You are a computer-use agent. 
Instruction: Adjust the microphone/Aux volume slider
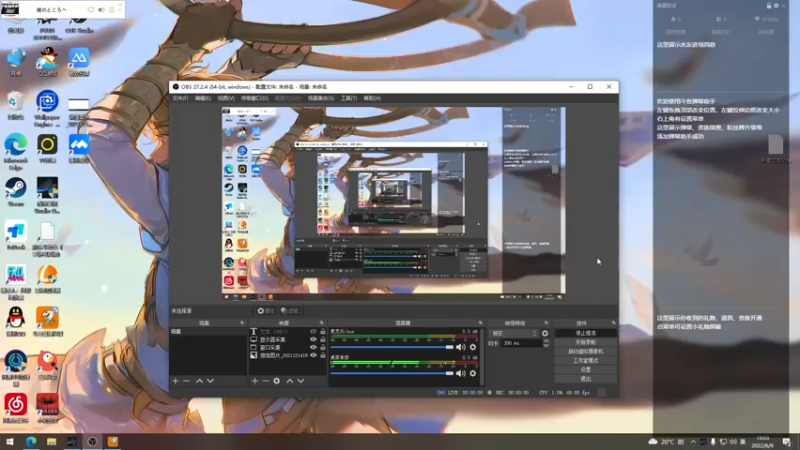[392, 347]
